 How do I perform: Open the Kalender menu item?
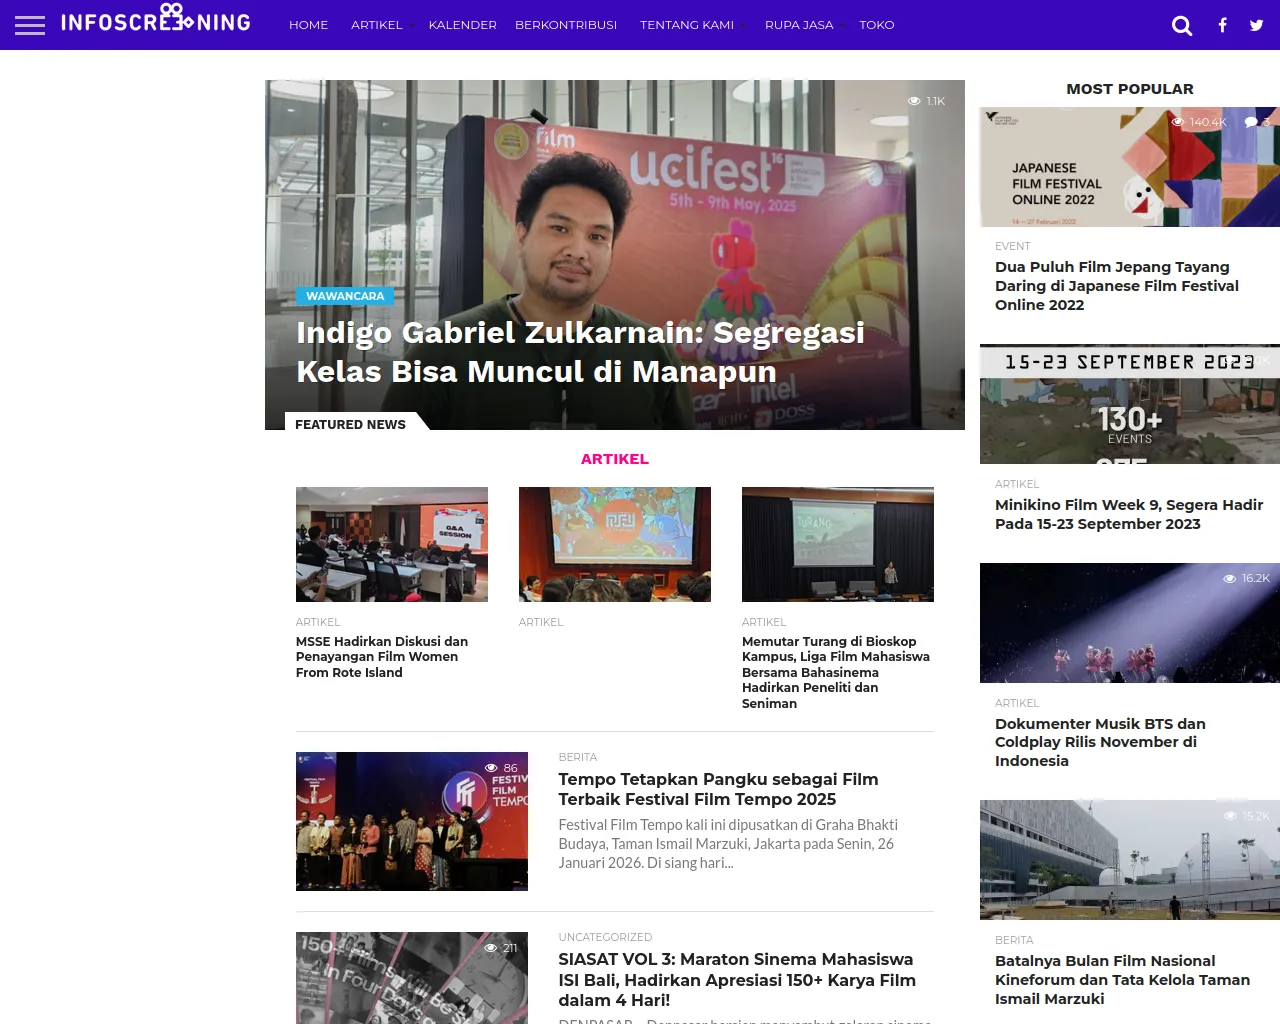coord(462,25)
